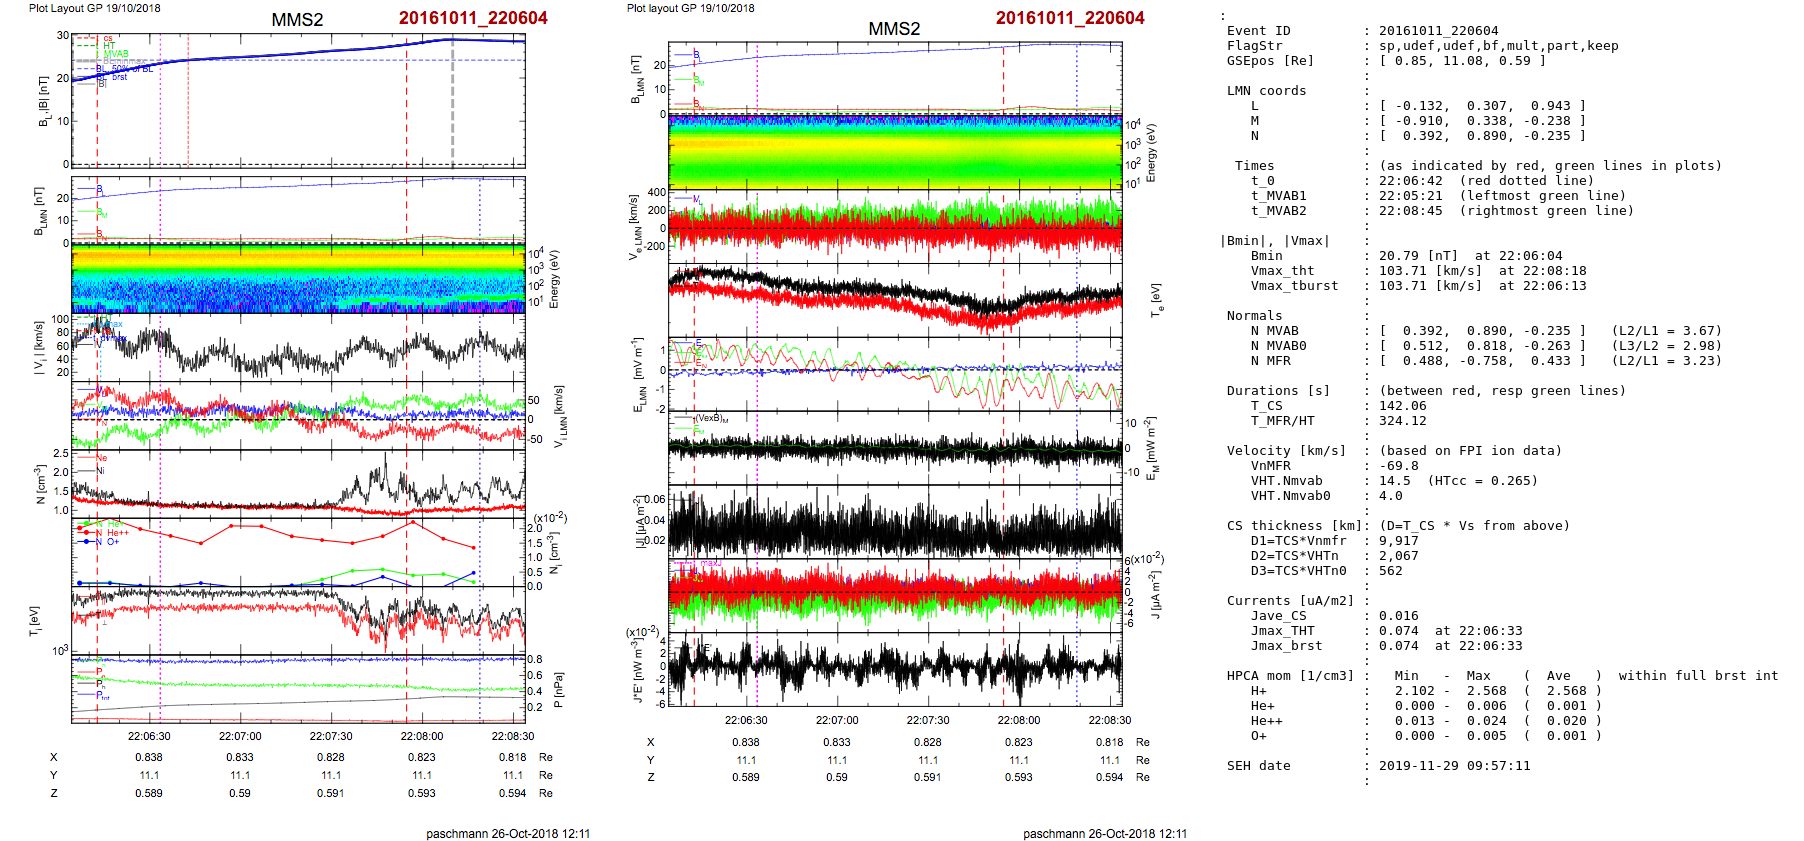This screenshot has width=1804, height=841.
Task: Click the J*E' black trace panel at the bottom right
Action: 895,665
